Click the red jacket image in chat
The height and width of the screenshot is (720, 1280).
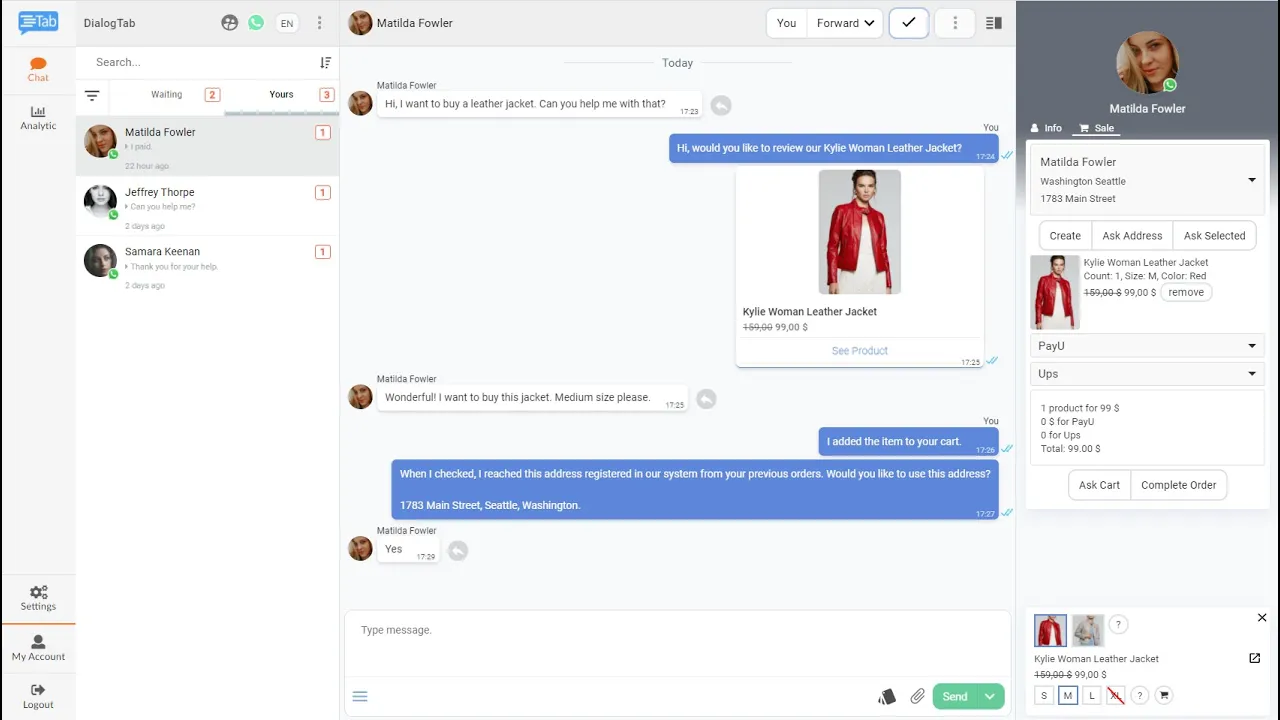click(x=860, y=232)
